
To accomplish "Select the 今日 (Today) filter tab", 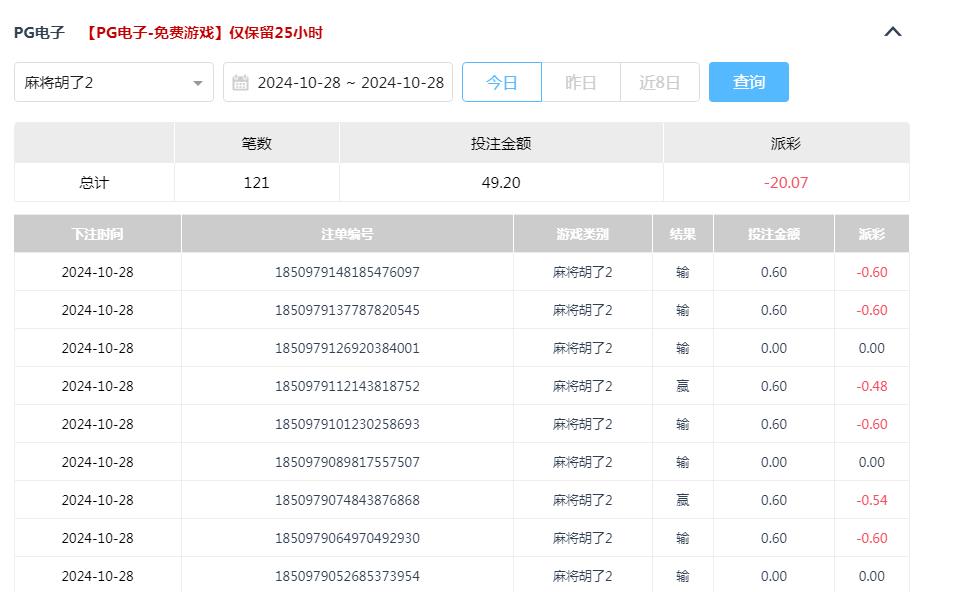I will [502, 82].
